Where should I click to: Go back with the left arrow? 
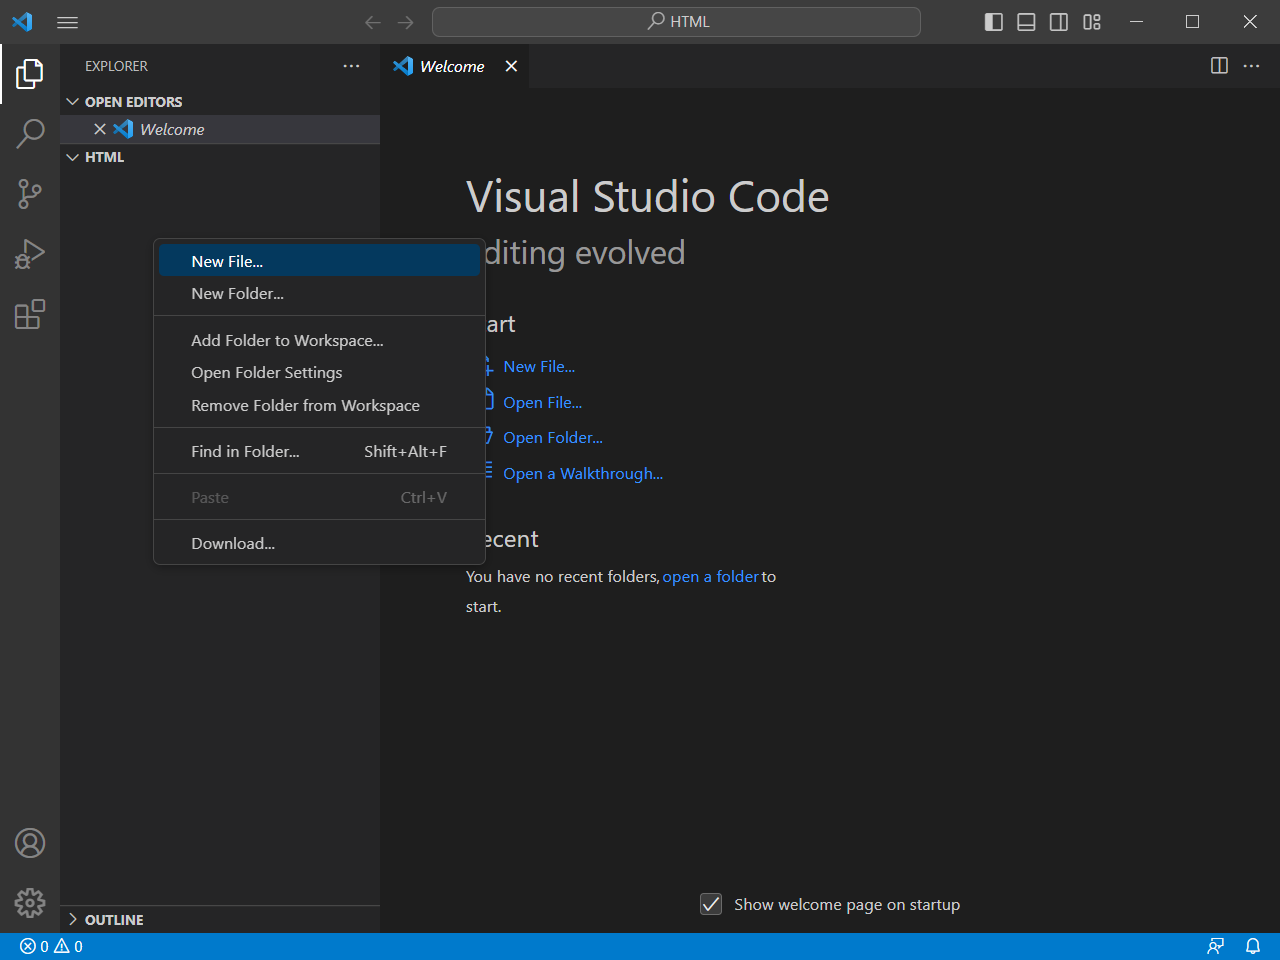coord(373,22)
